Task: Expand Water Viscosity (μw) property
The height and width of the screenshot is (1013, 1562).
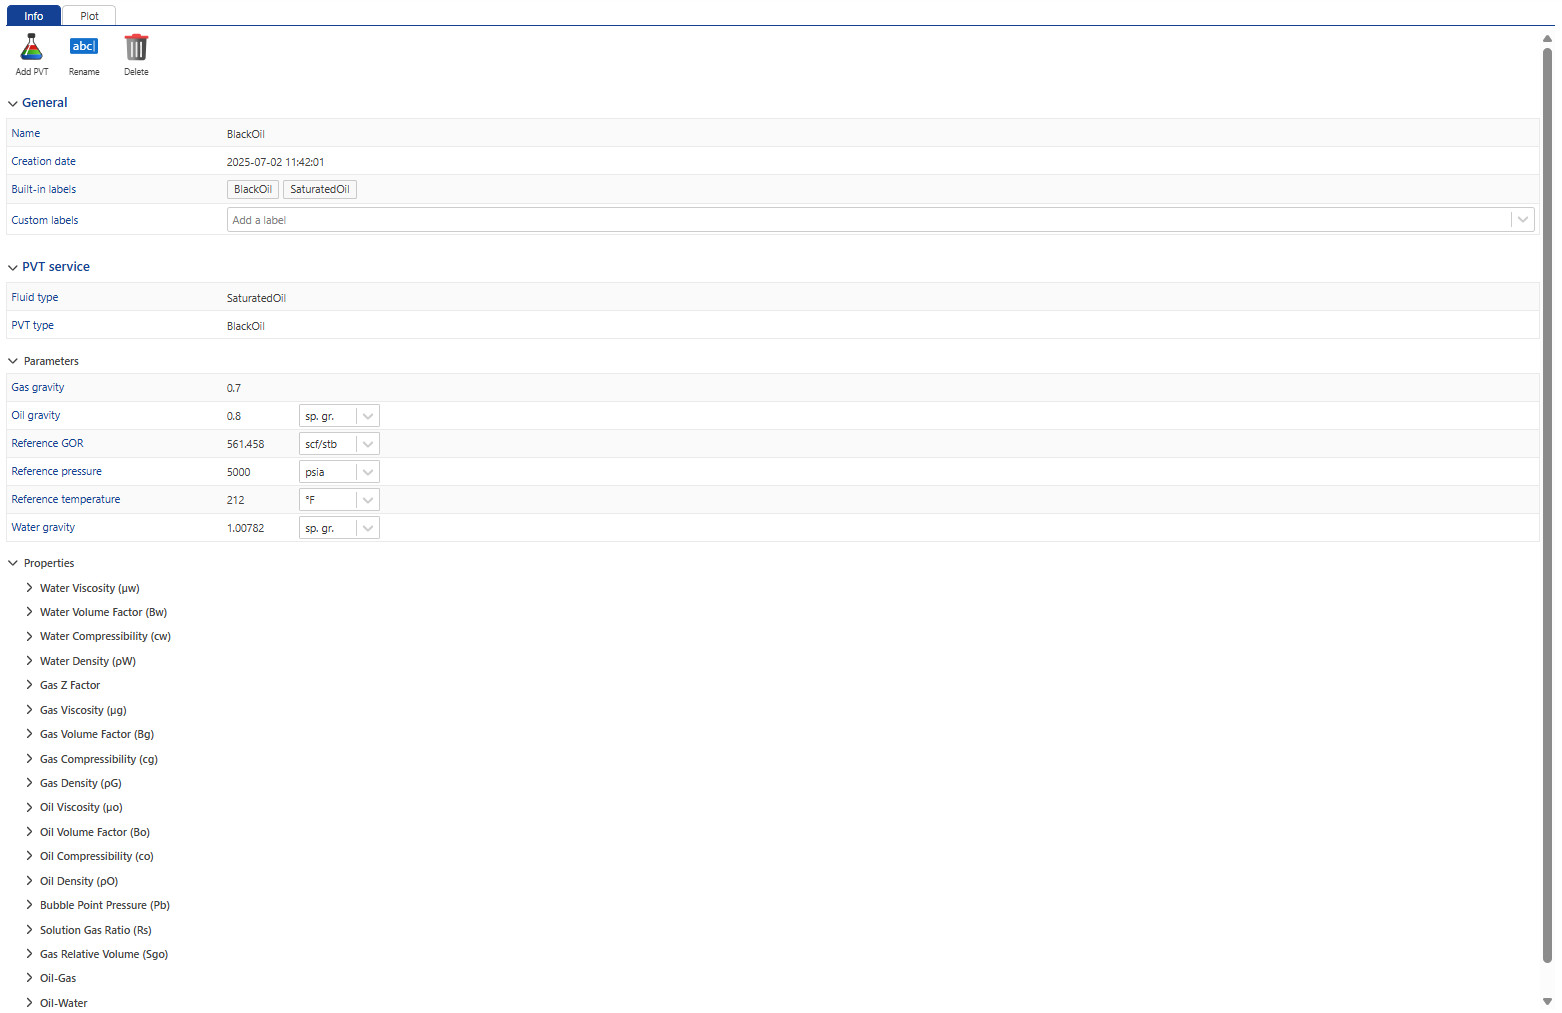Action: pos(29,588)
